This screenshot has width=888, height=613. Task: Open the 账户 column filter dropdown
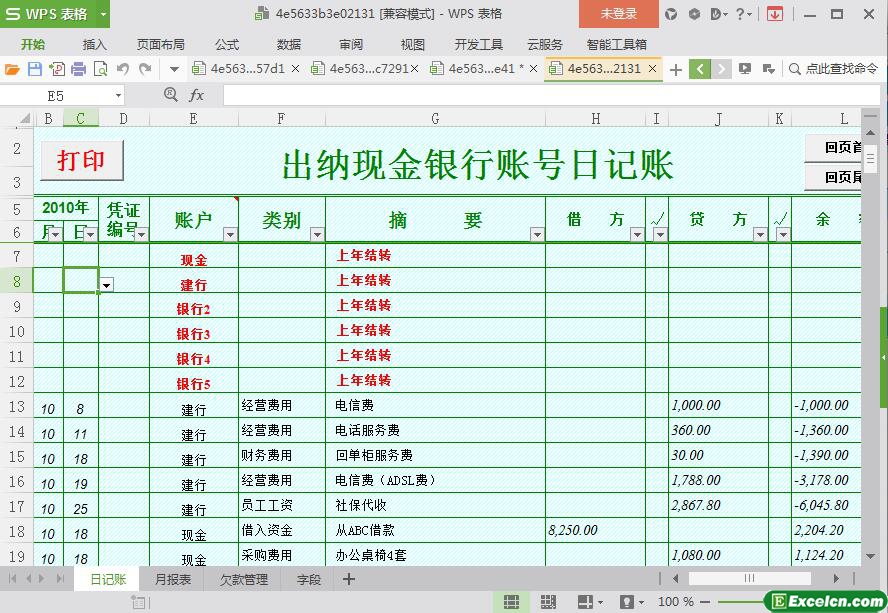tap(230, 235)
